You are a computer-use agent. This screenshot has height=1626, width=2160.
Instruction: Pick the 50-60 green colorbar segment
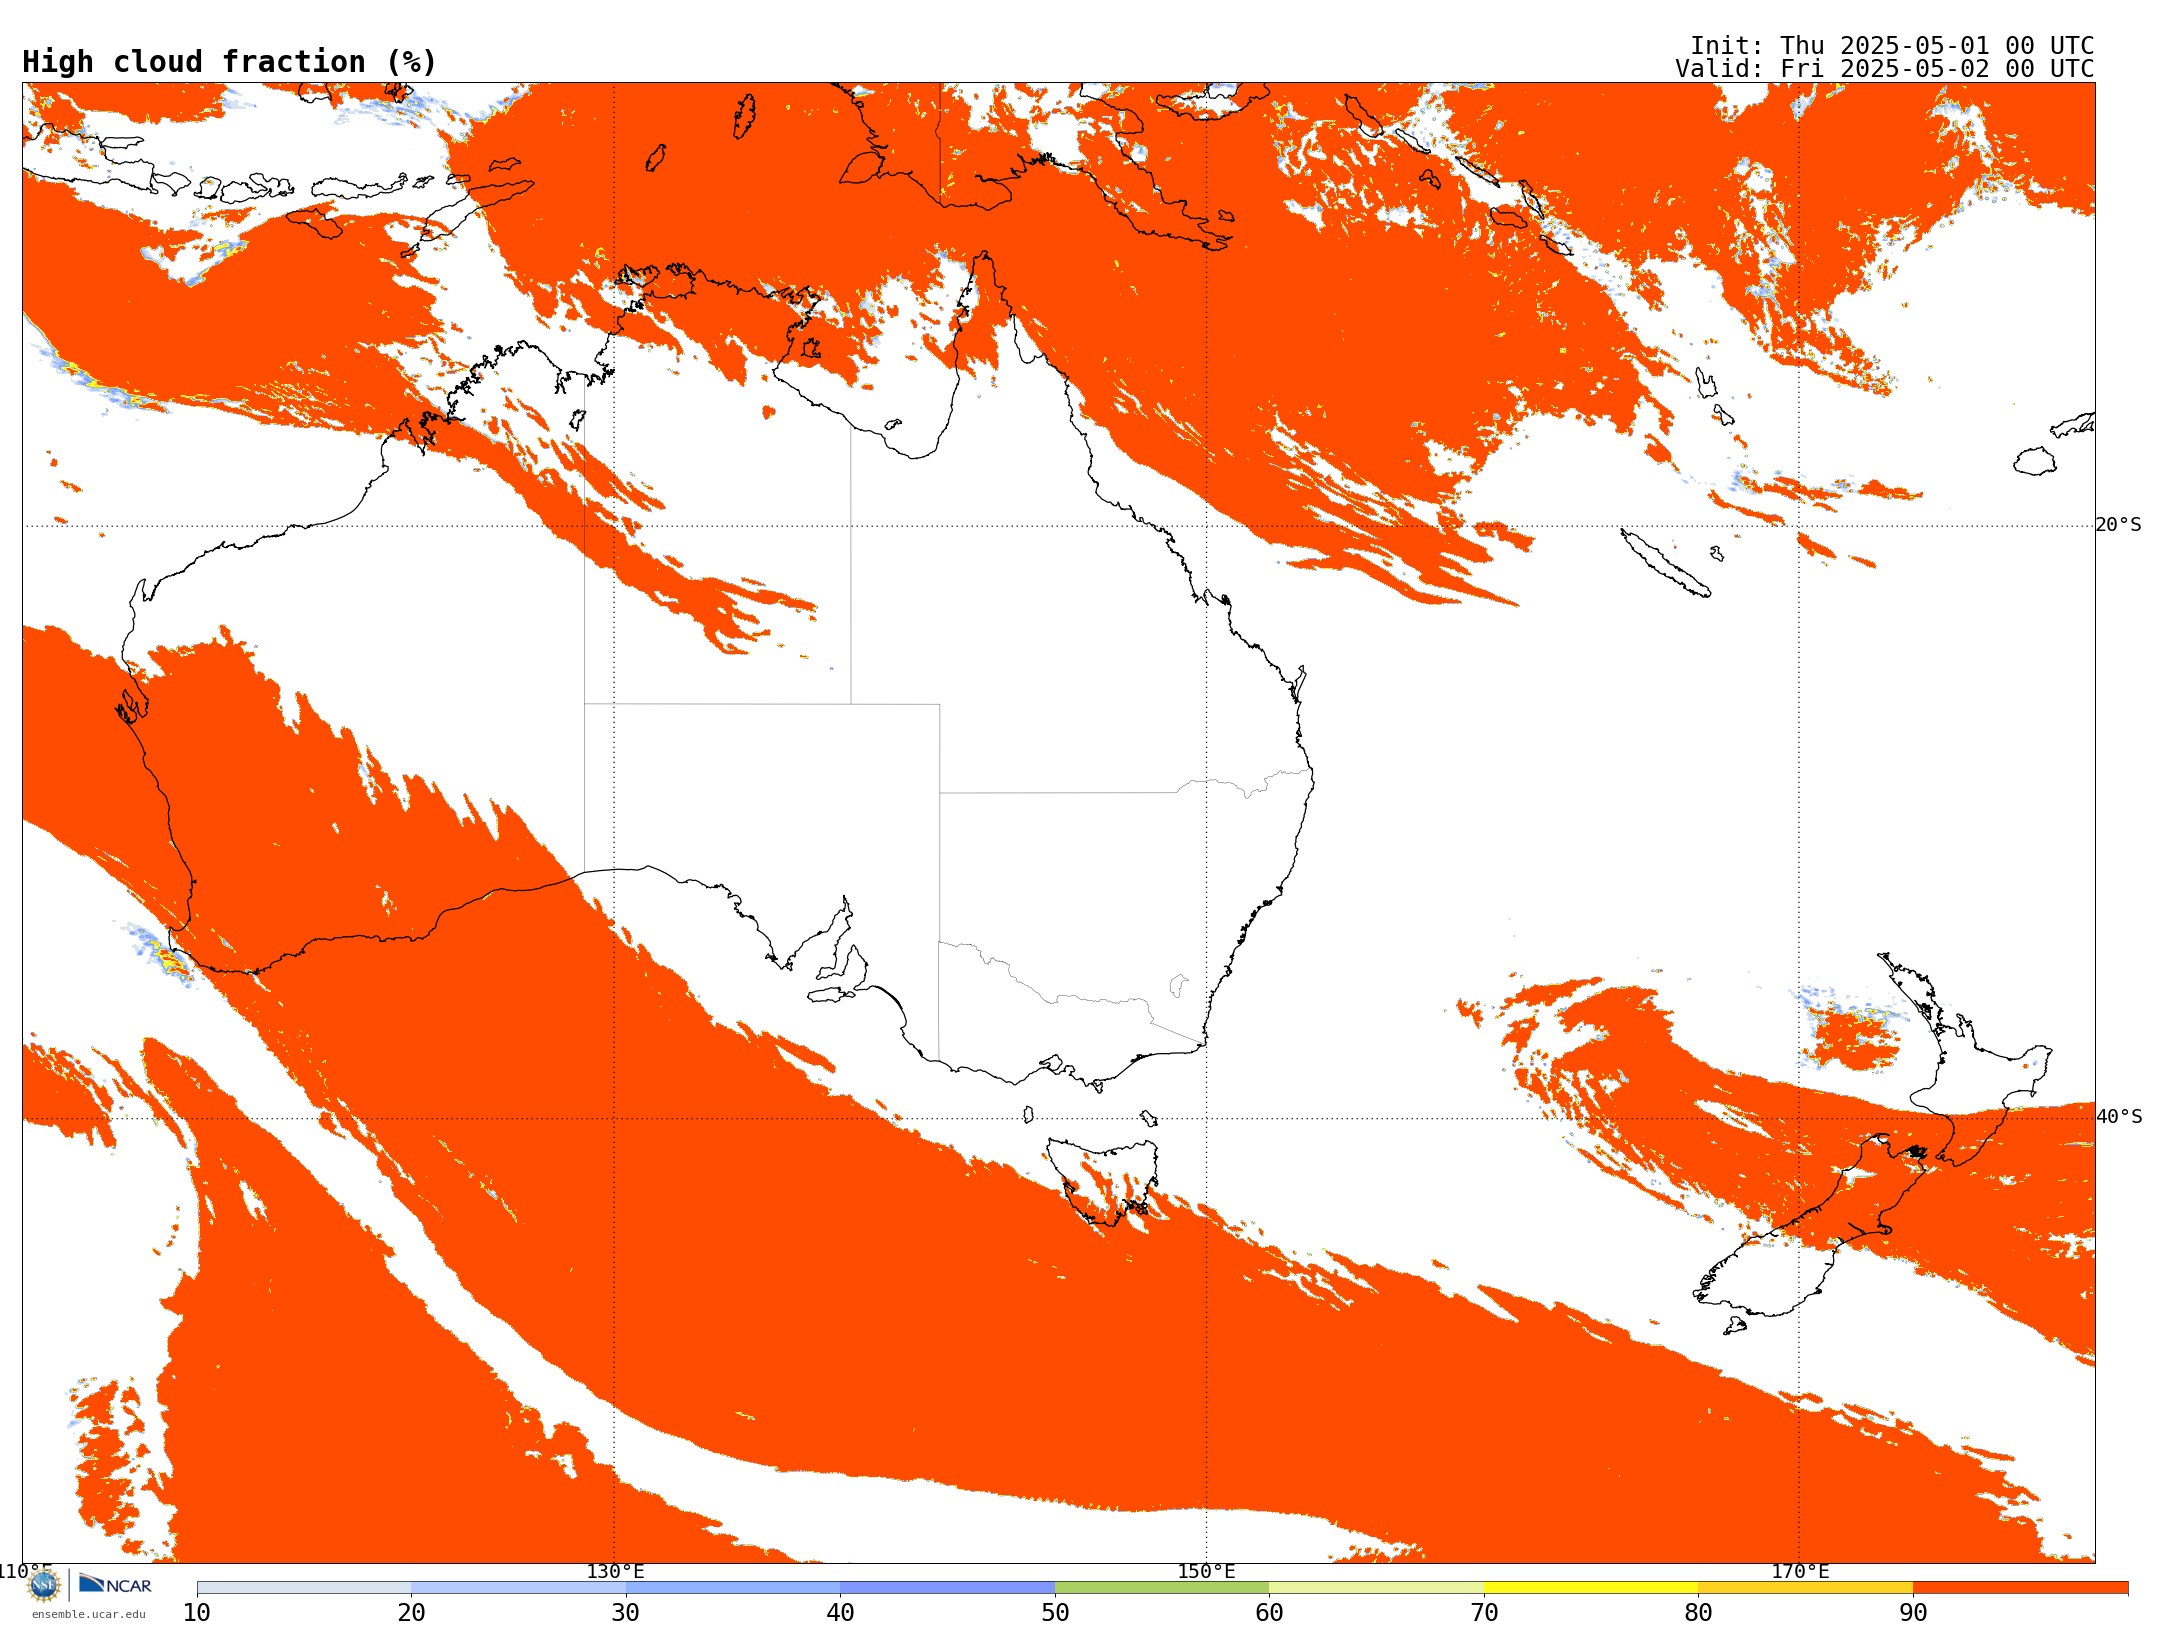tap(1162, 1588)
